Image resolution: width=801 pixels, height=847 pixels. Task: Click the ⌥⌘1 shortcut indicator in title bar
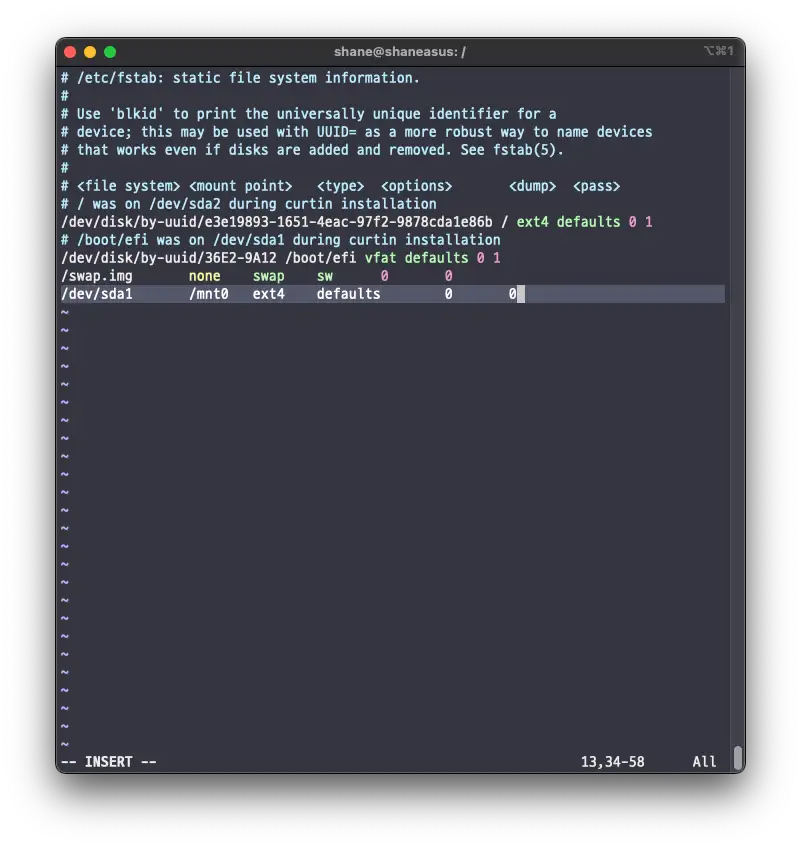tap(718, 51)
